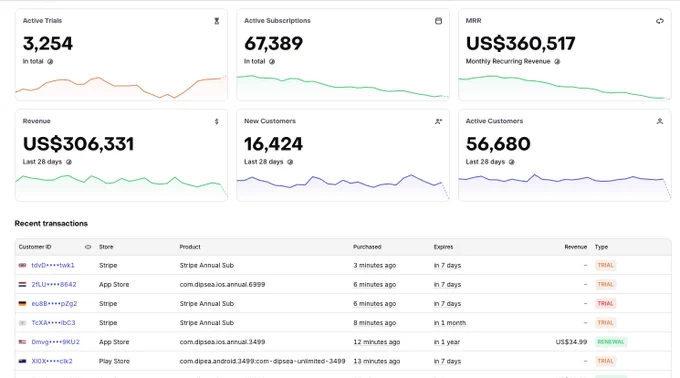Viewport: 680px width, 378px height.
Task: Click the Store column header
Action: [106, 247]
